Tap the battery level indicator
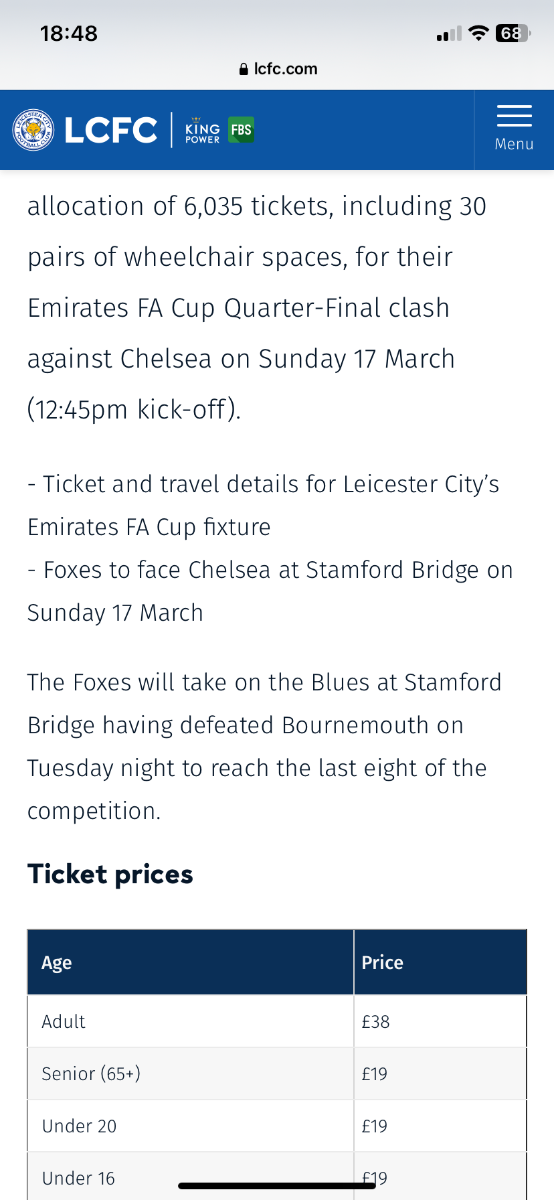The height and width of the screenshot is (1200, 554). pyautogui.click(x=512, y=33)
